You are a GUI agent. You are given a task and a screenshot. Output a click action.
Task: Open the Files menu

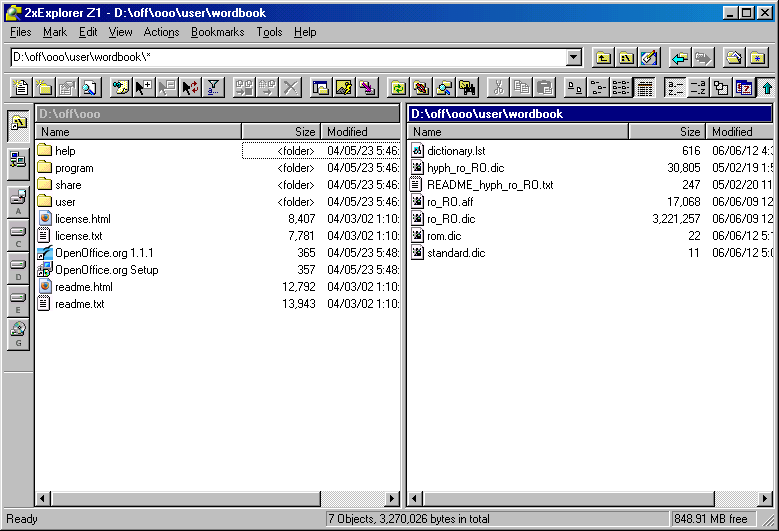click(20, 32)
